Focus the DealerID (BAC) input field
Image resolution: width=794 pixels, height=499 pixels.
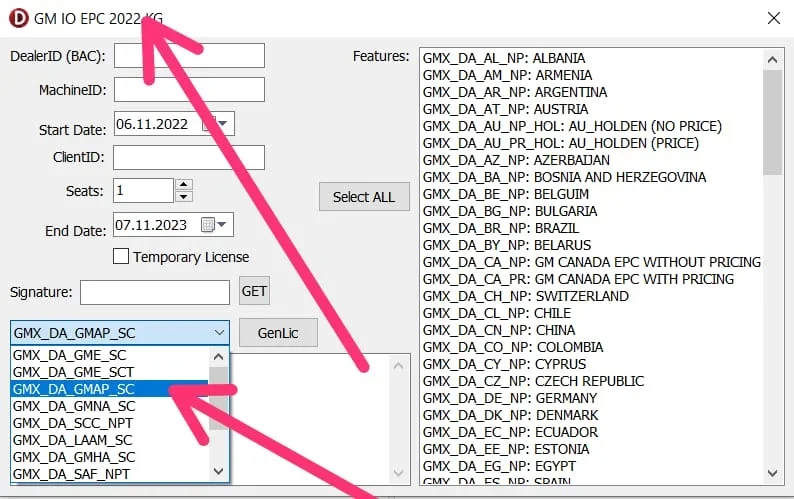click(x=189, y=56)
